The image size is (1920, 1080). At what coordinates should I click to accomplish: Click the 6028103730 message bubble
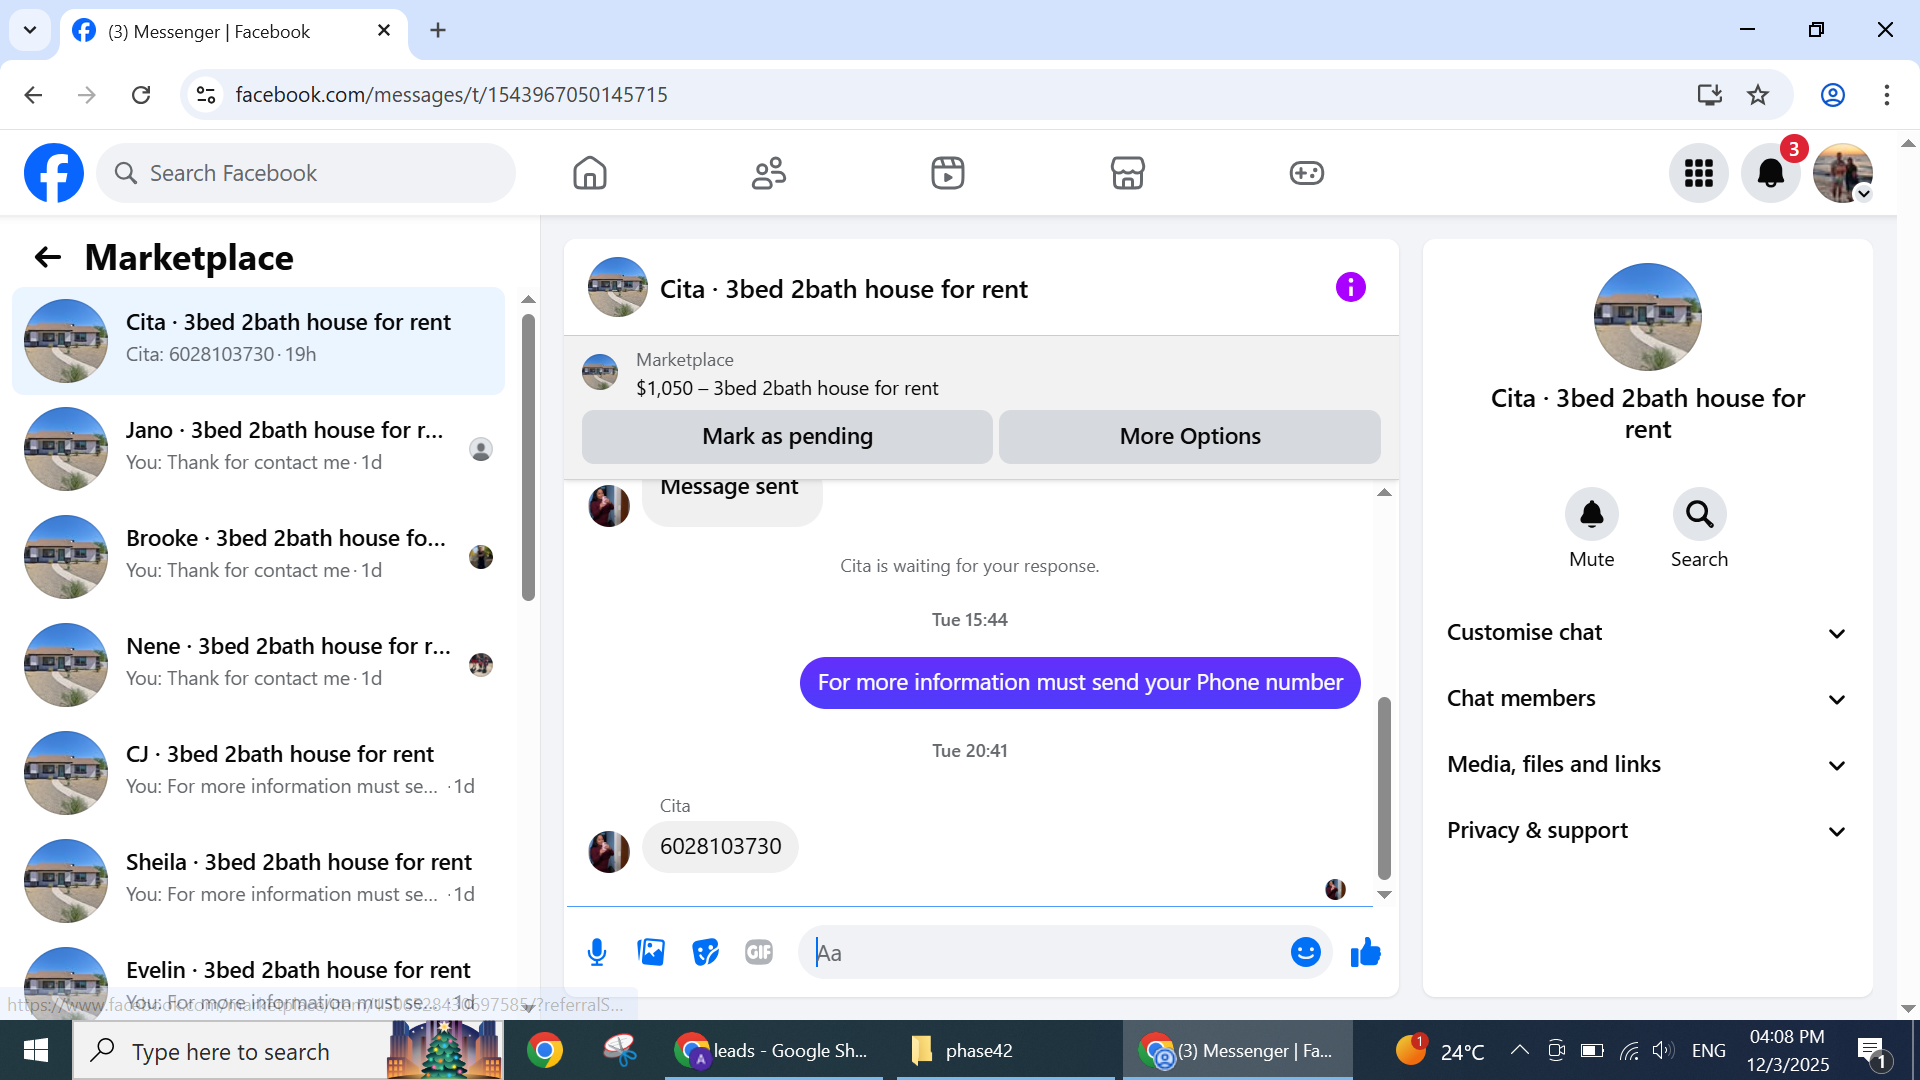tap(720, 847)
